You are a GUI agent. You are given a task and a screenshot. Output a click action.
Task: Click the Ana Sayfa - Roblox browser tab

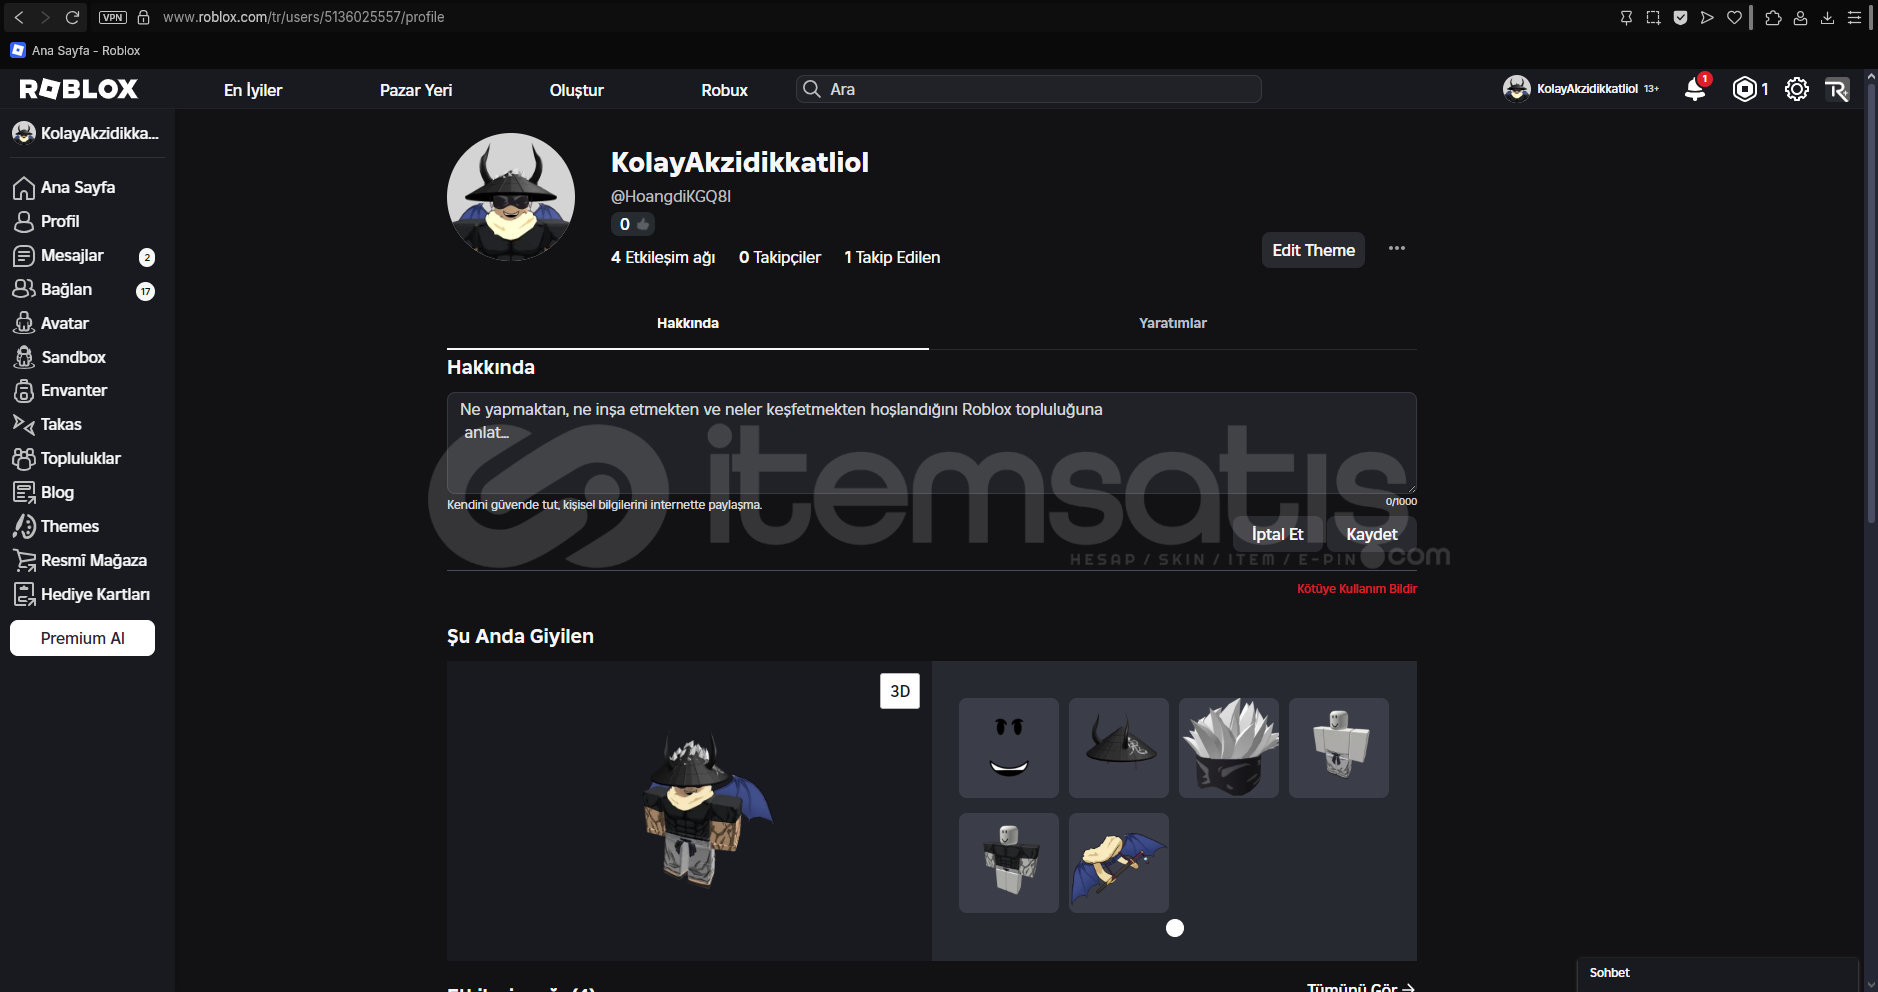pyautogui.click(x=75, y=50)
